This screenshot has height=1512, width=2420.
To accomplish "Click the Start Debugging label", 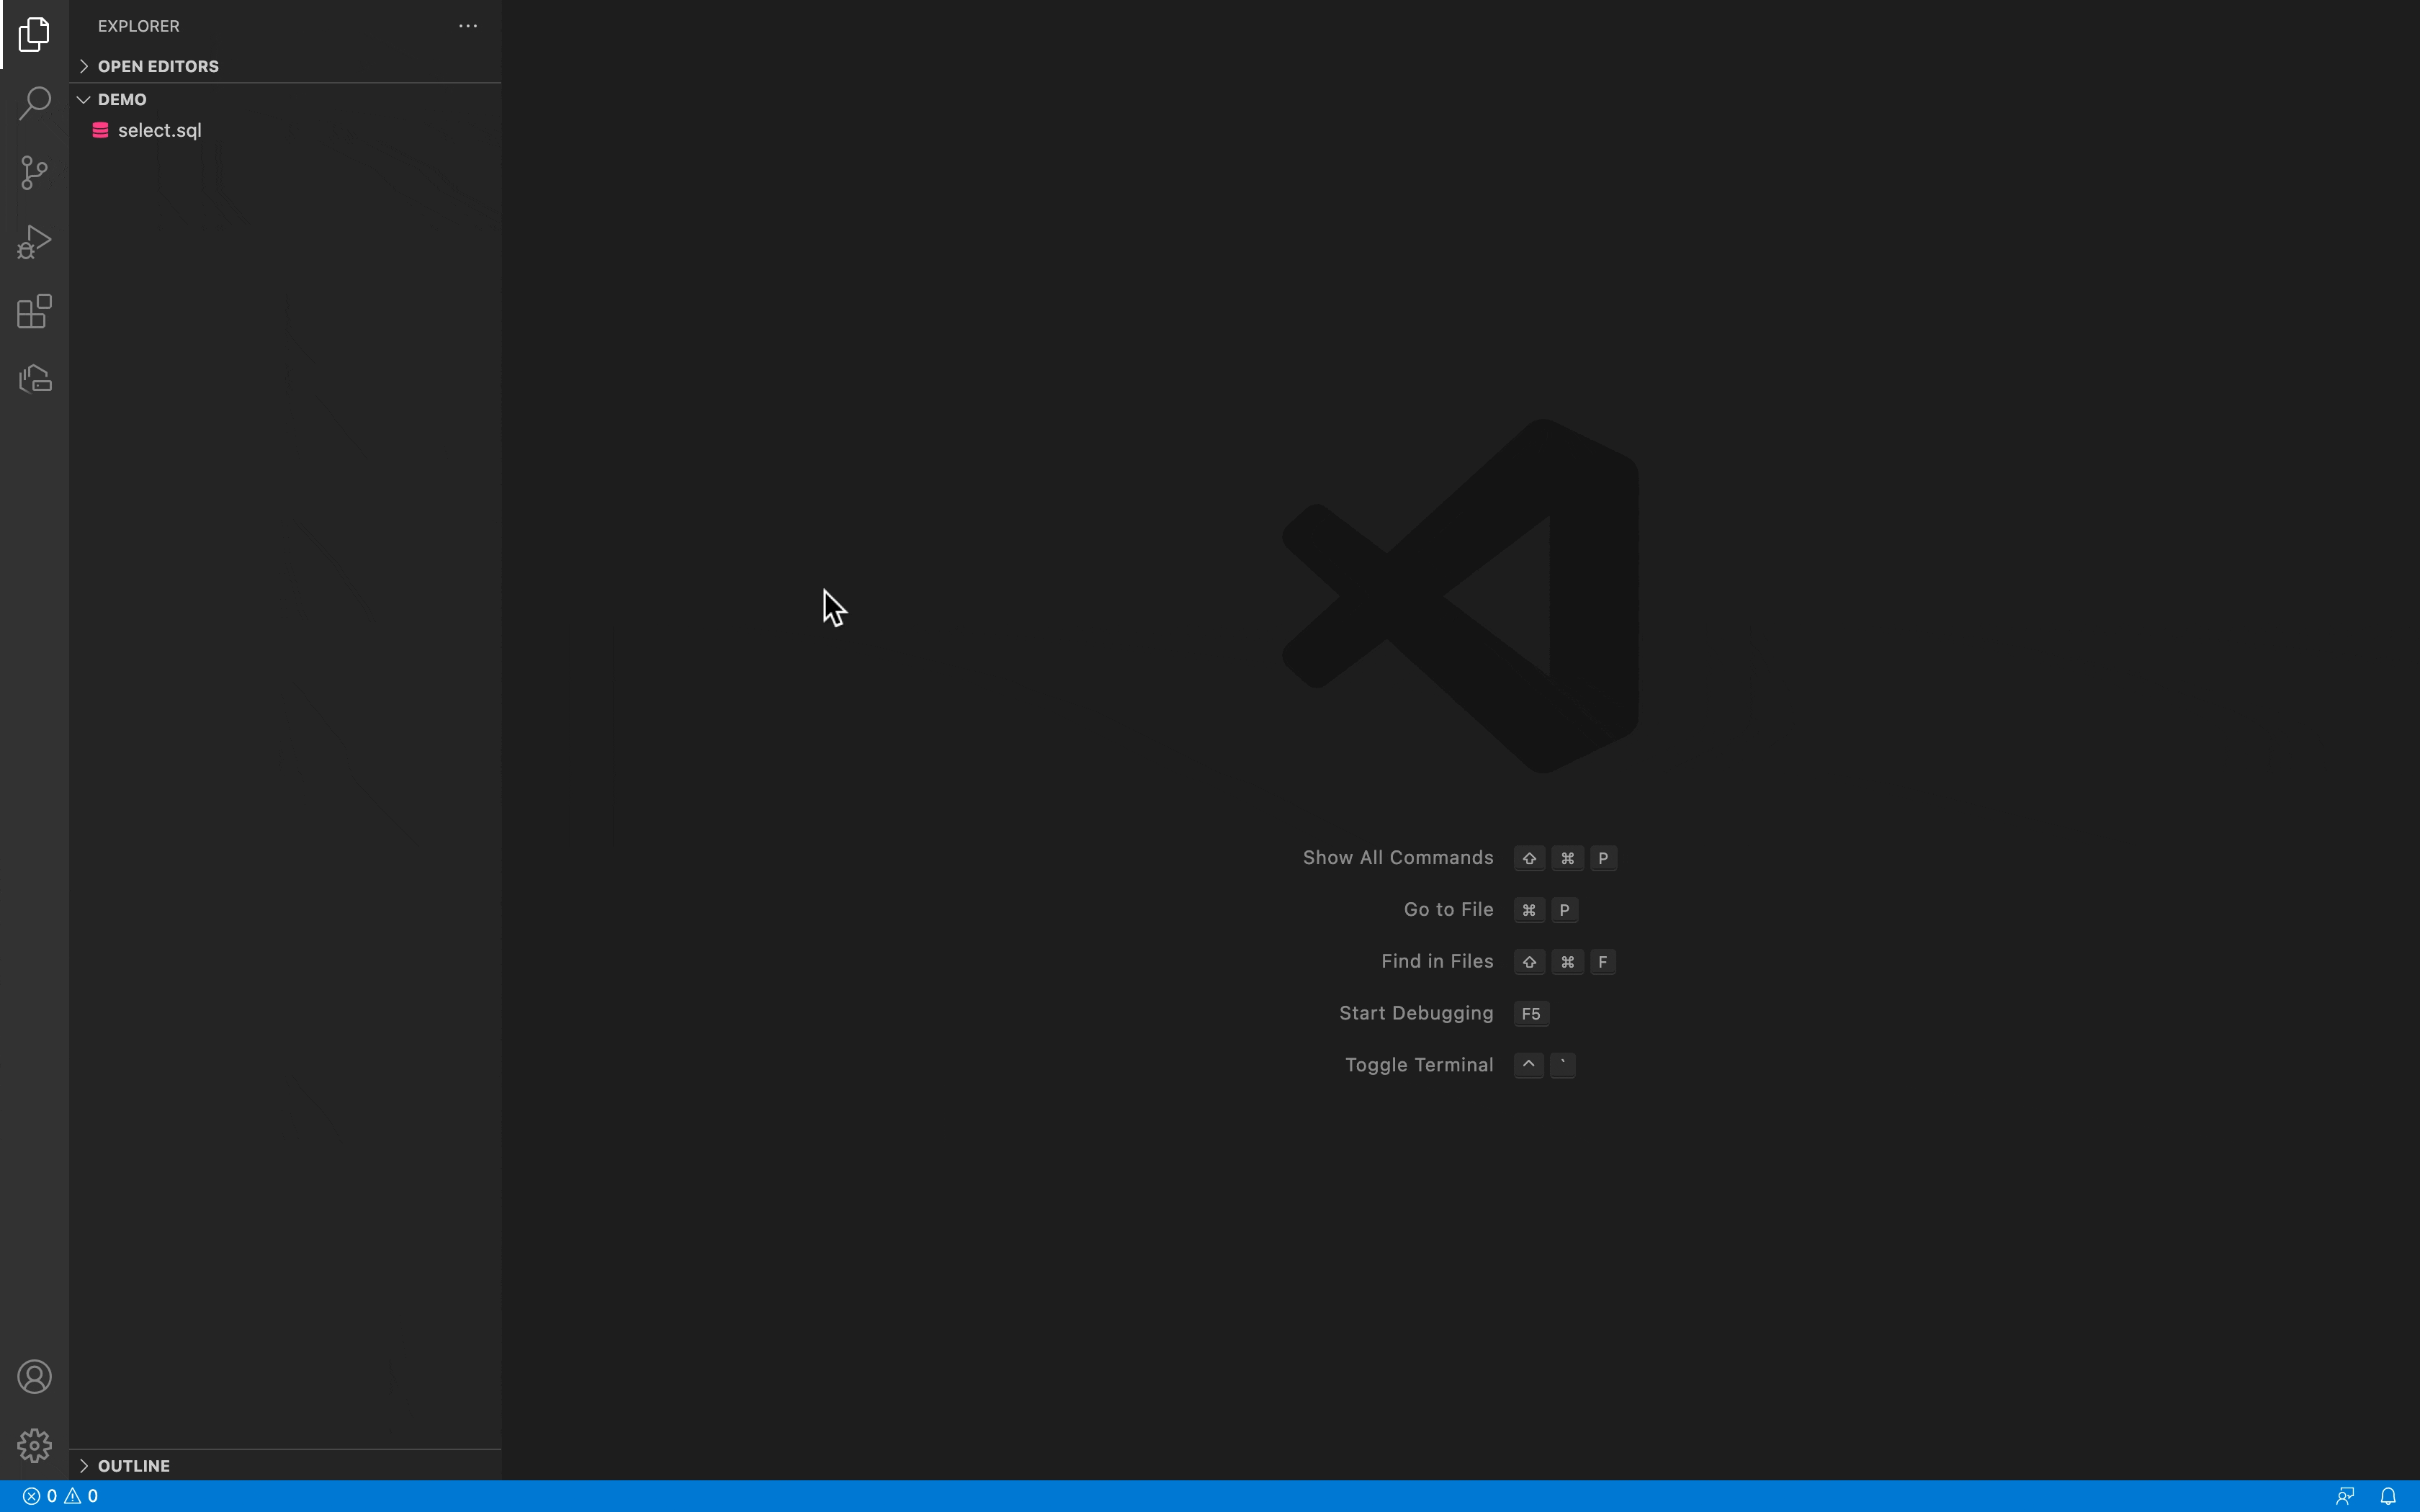I will pyautogui.click(x=1416, y=1013).
